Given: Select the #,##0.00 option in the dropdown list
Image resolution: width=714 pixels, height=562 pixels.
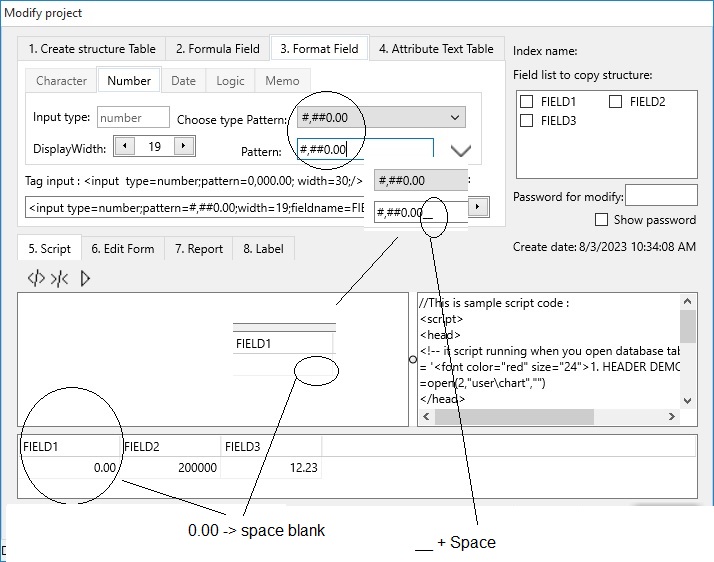Looking at the screenshot, I should [420, 181].
